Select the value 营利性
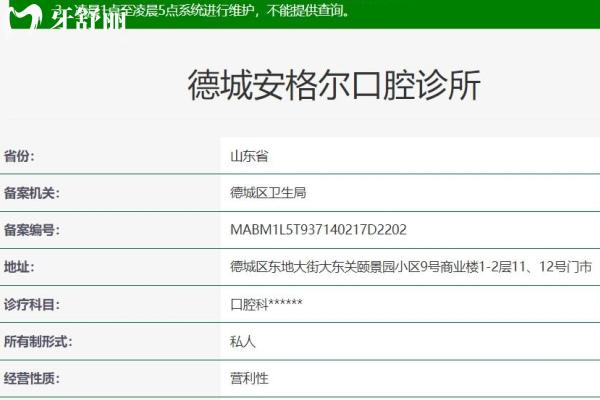The height and width of the screenshot is (400, 600). coord(249,379)
